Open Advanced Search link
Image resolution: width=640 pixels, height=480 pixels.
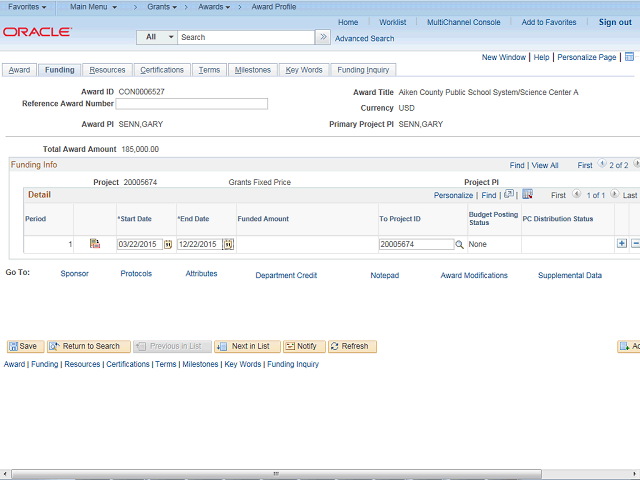click(364, 38)
